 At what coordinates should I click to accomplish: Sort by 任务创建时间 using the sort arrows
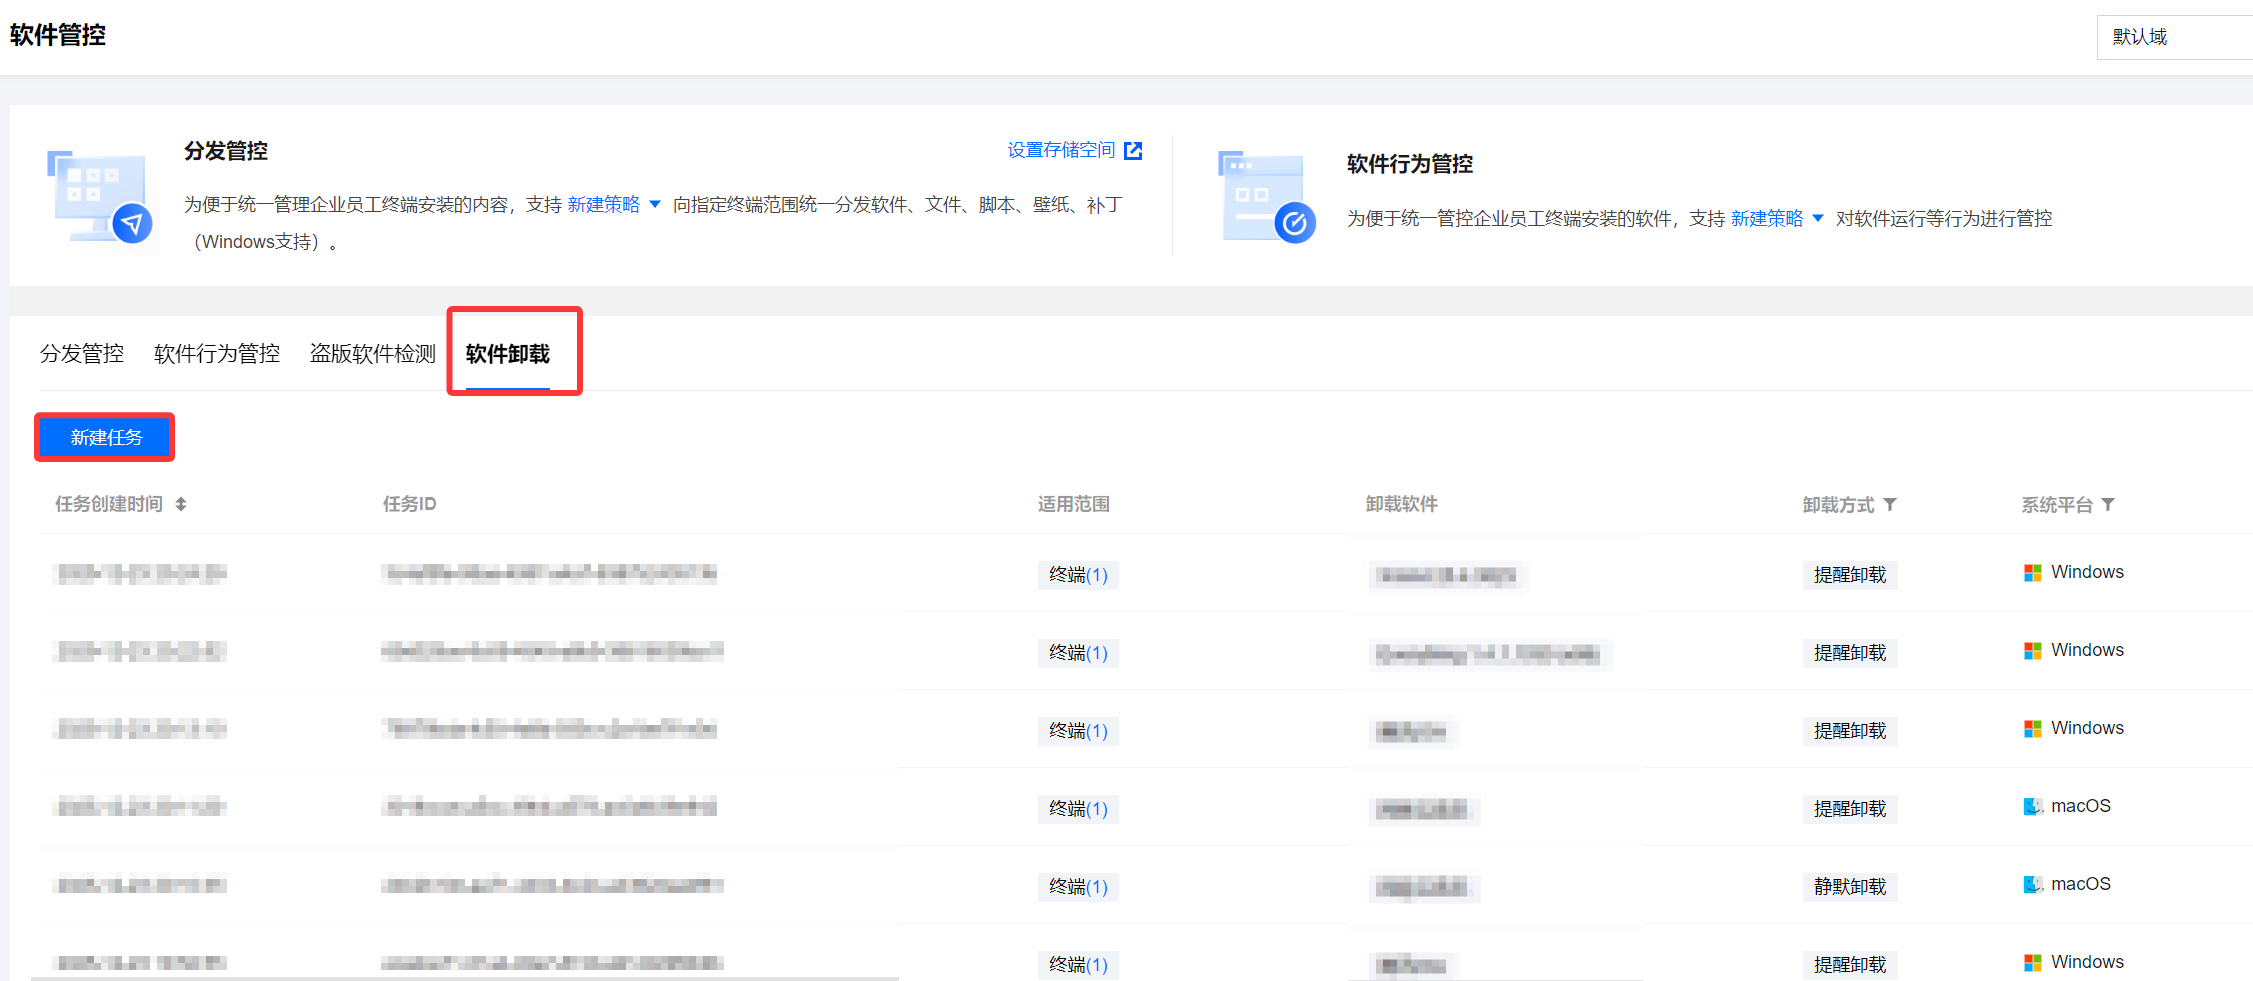(x=181, y=505)
